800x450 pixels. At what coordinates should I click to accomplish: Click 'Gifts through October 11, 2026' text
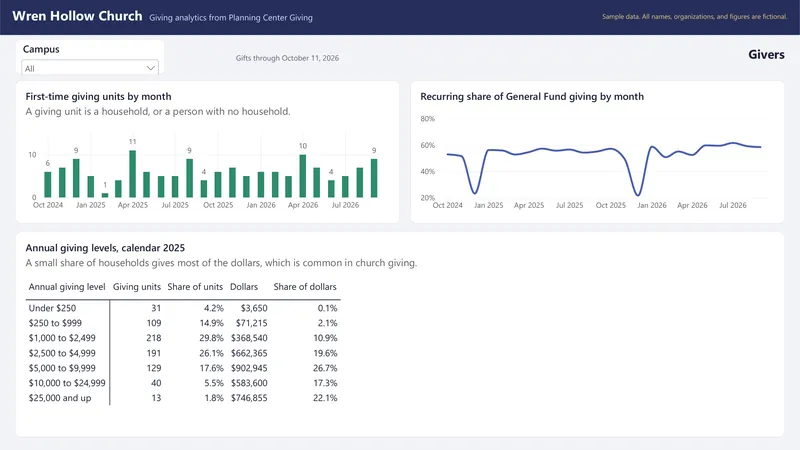pyautogui.click(x=287, y=58)
